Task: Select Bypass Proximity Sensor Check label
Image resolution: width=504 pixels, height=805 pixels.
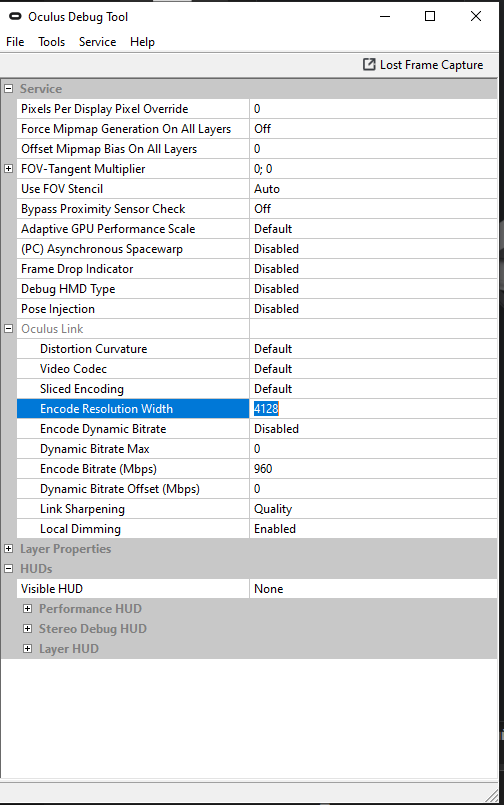Action: tap(103, 209)
